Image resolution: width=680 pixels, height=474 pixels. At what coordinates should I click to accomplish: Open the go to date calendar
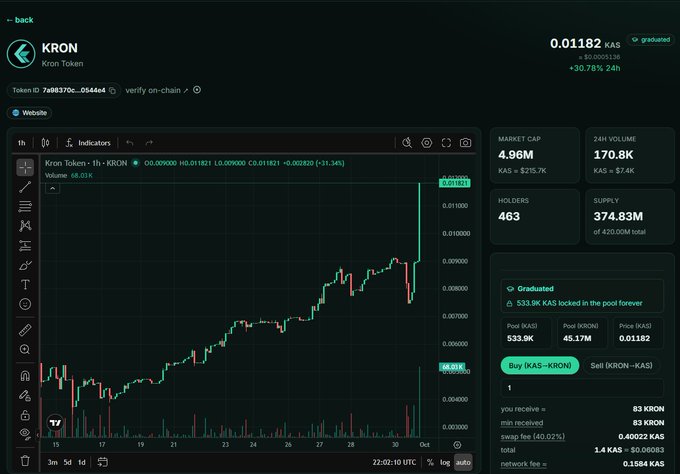coord(102,462)
